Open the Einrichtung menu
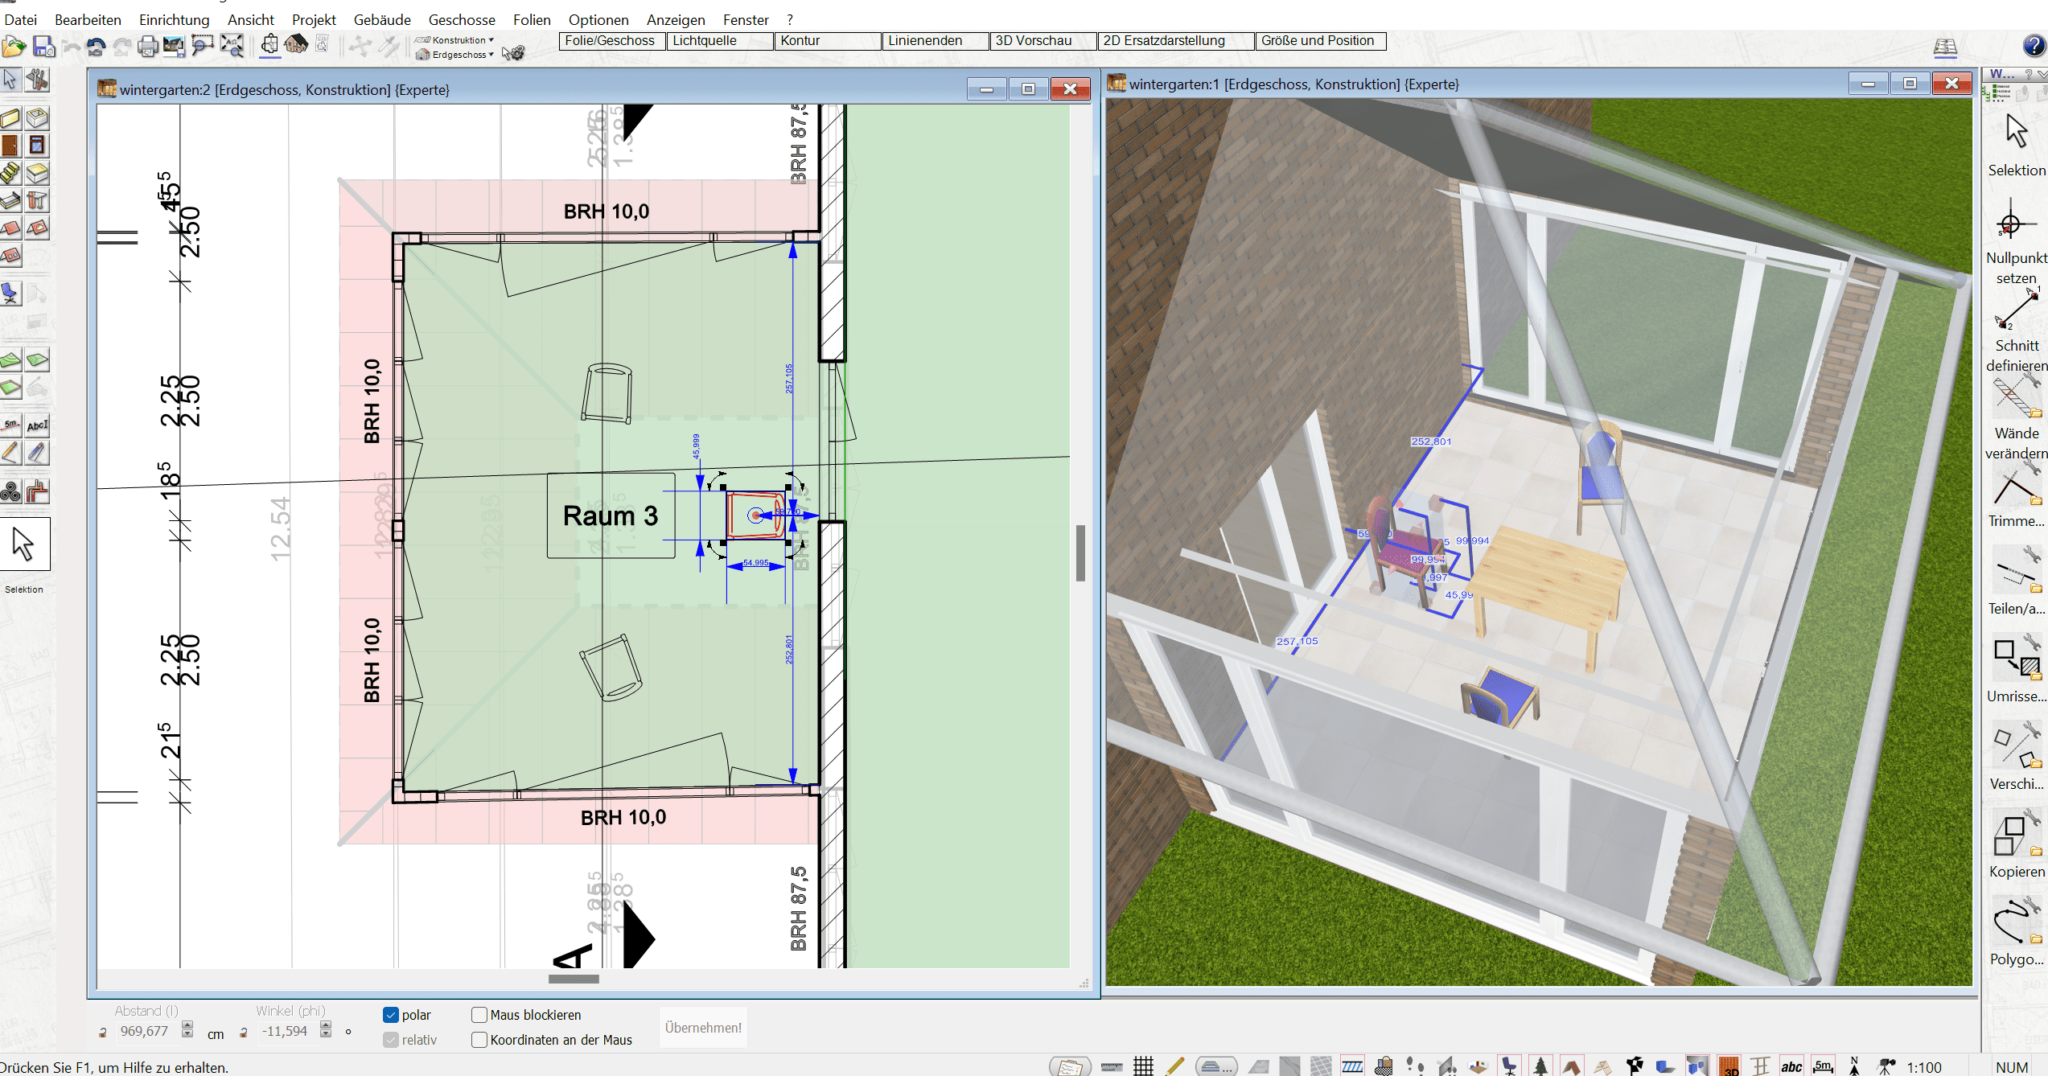Viewport: 2048px width, 1076px height. click(x=174, y=19)
